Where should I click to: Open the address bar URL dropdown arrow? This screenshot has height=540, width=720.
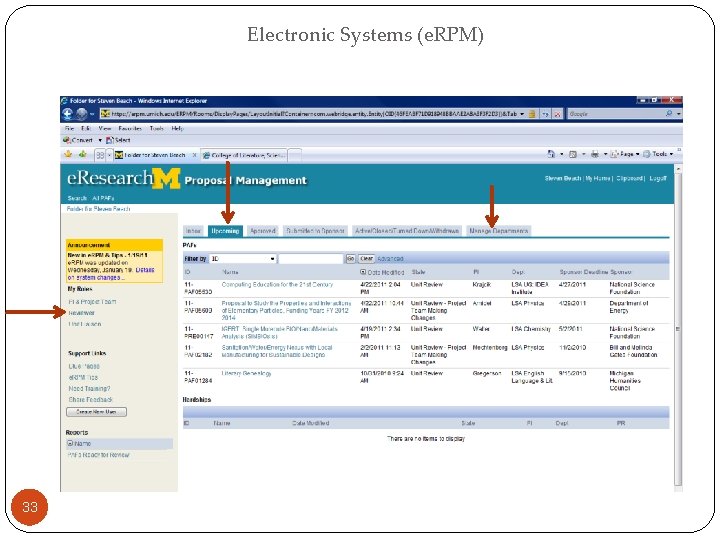coord(522,114)
